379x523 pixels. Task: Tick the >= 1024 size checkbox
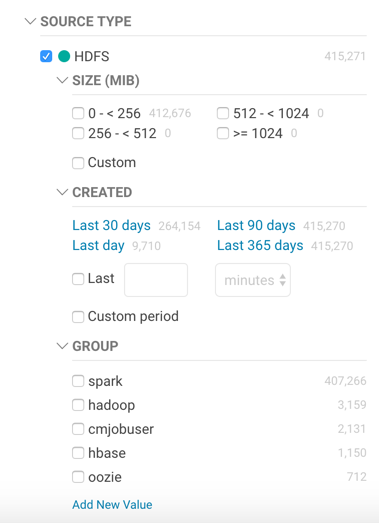tap(223, 133)
